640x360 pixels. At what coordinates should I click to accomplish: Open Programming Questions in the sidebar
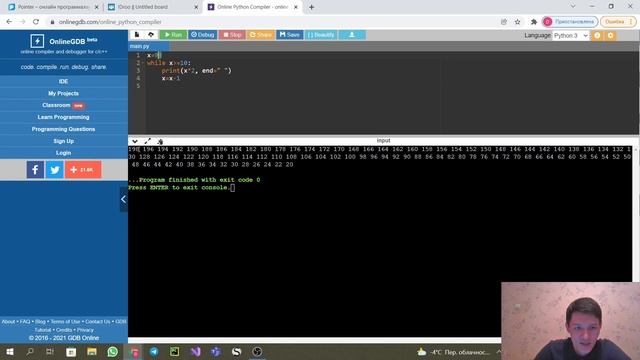coord(63,129)
